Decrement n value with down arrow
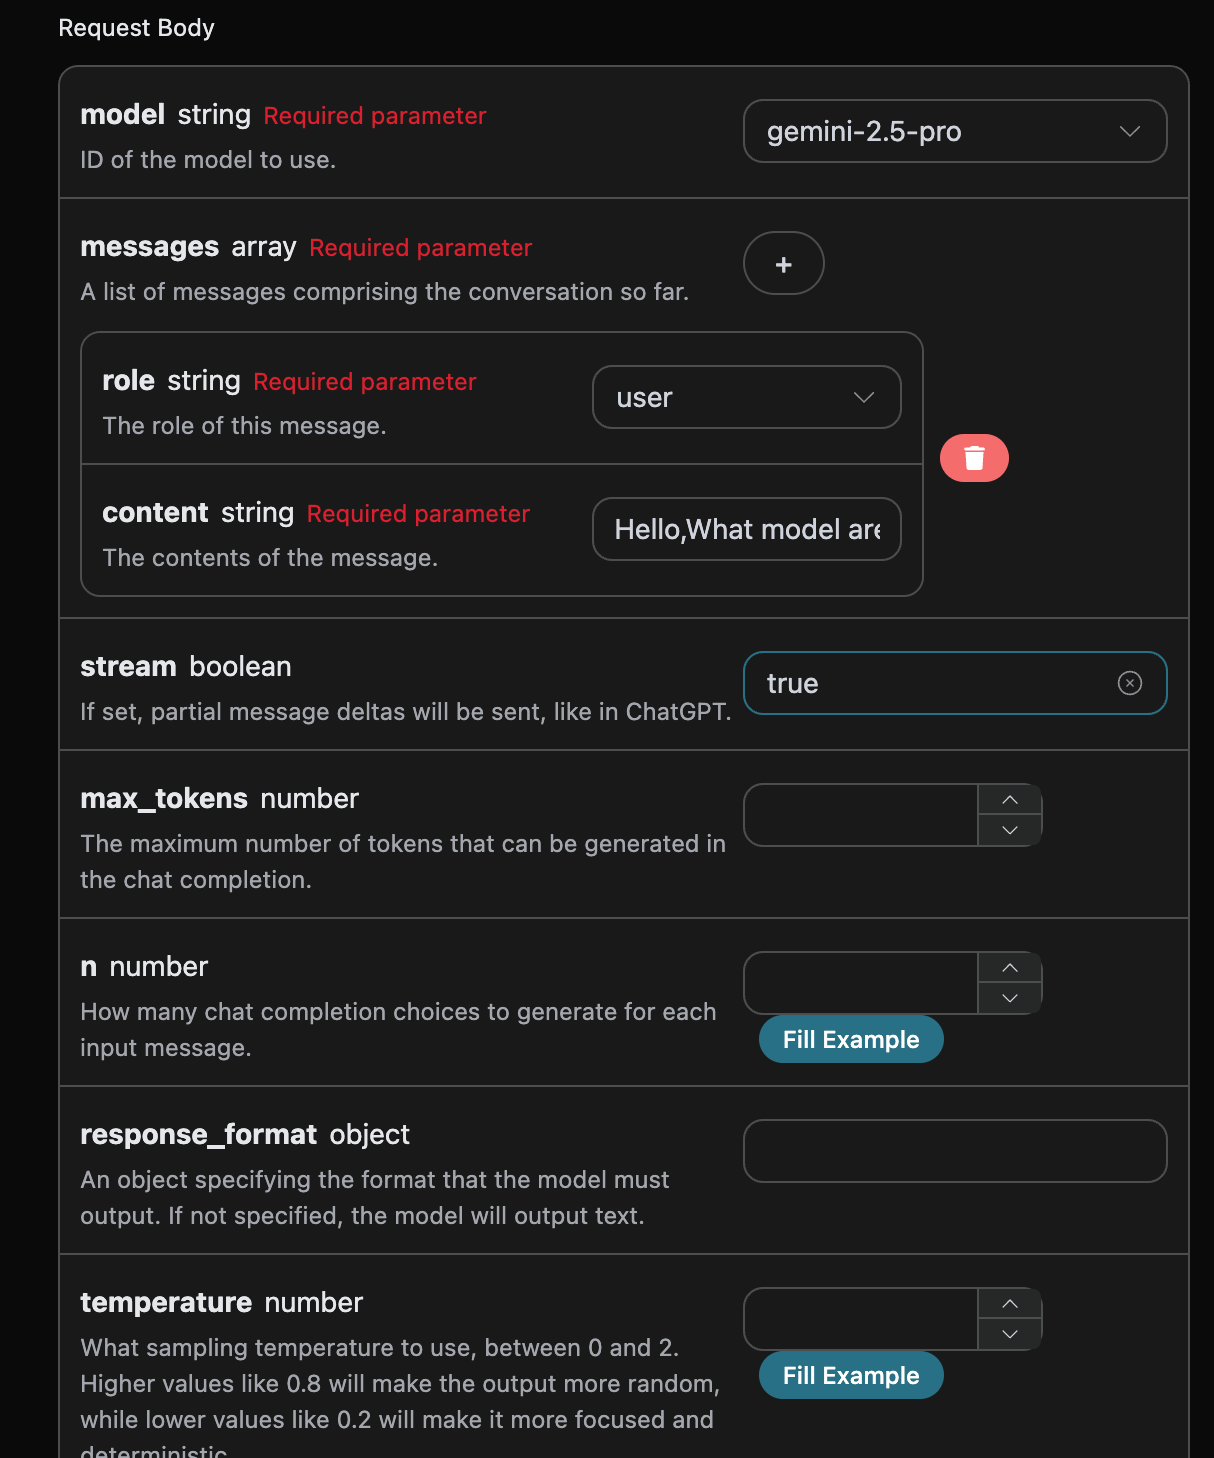Viewport: 1214px width, 1458px height. click(x=1010, y=998)
